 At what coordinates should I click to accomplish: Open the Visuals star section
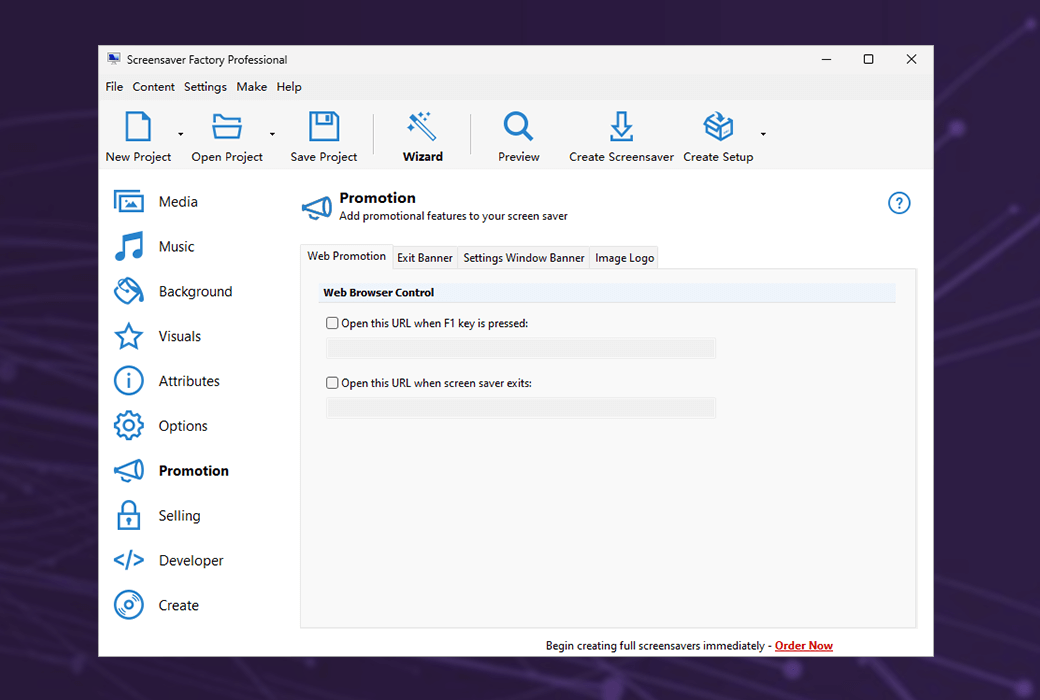[157, 336]
